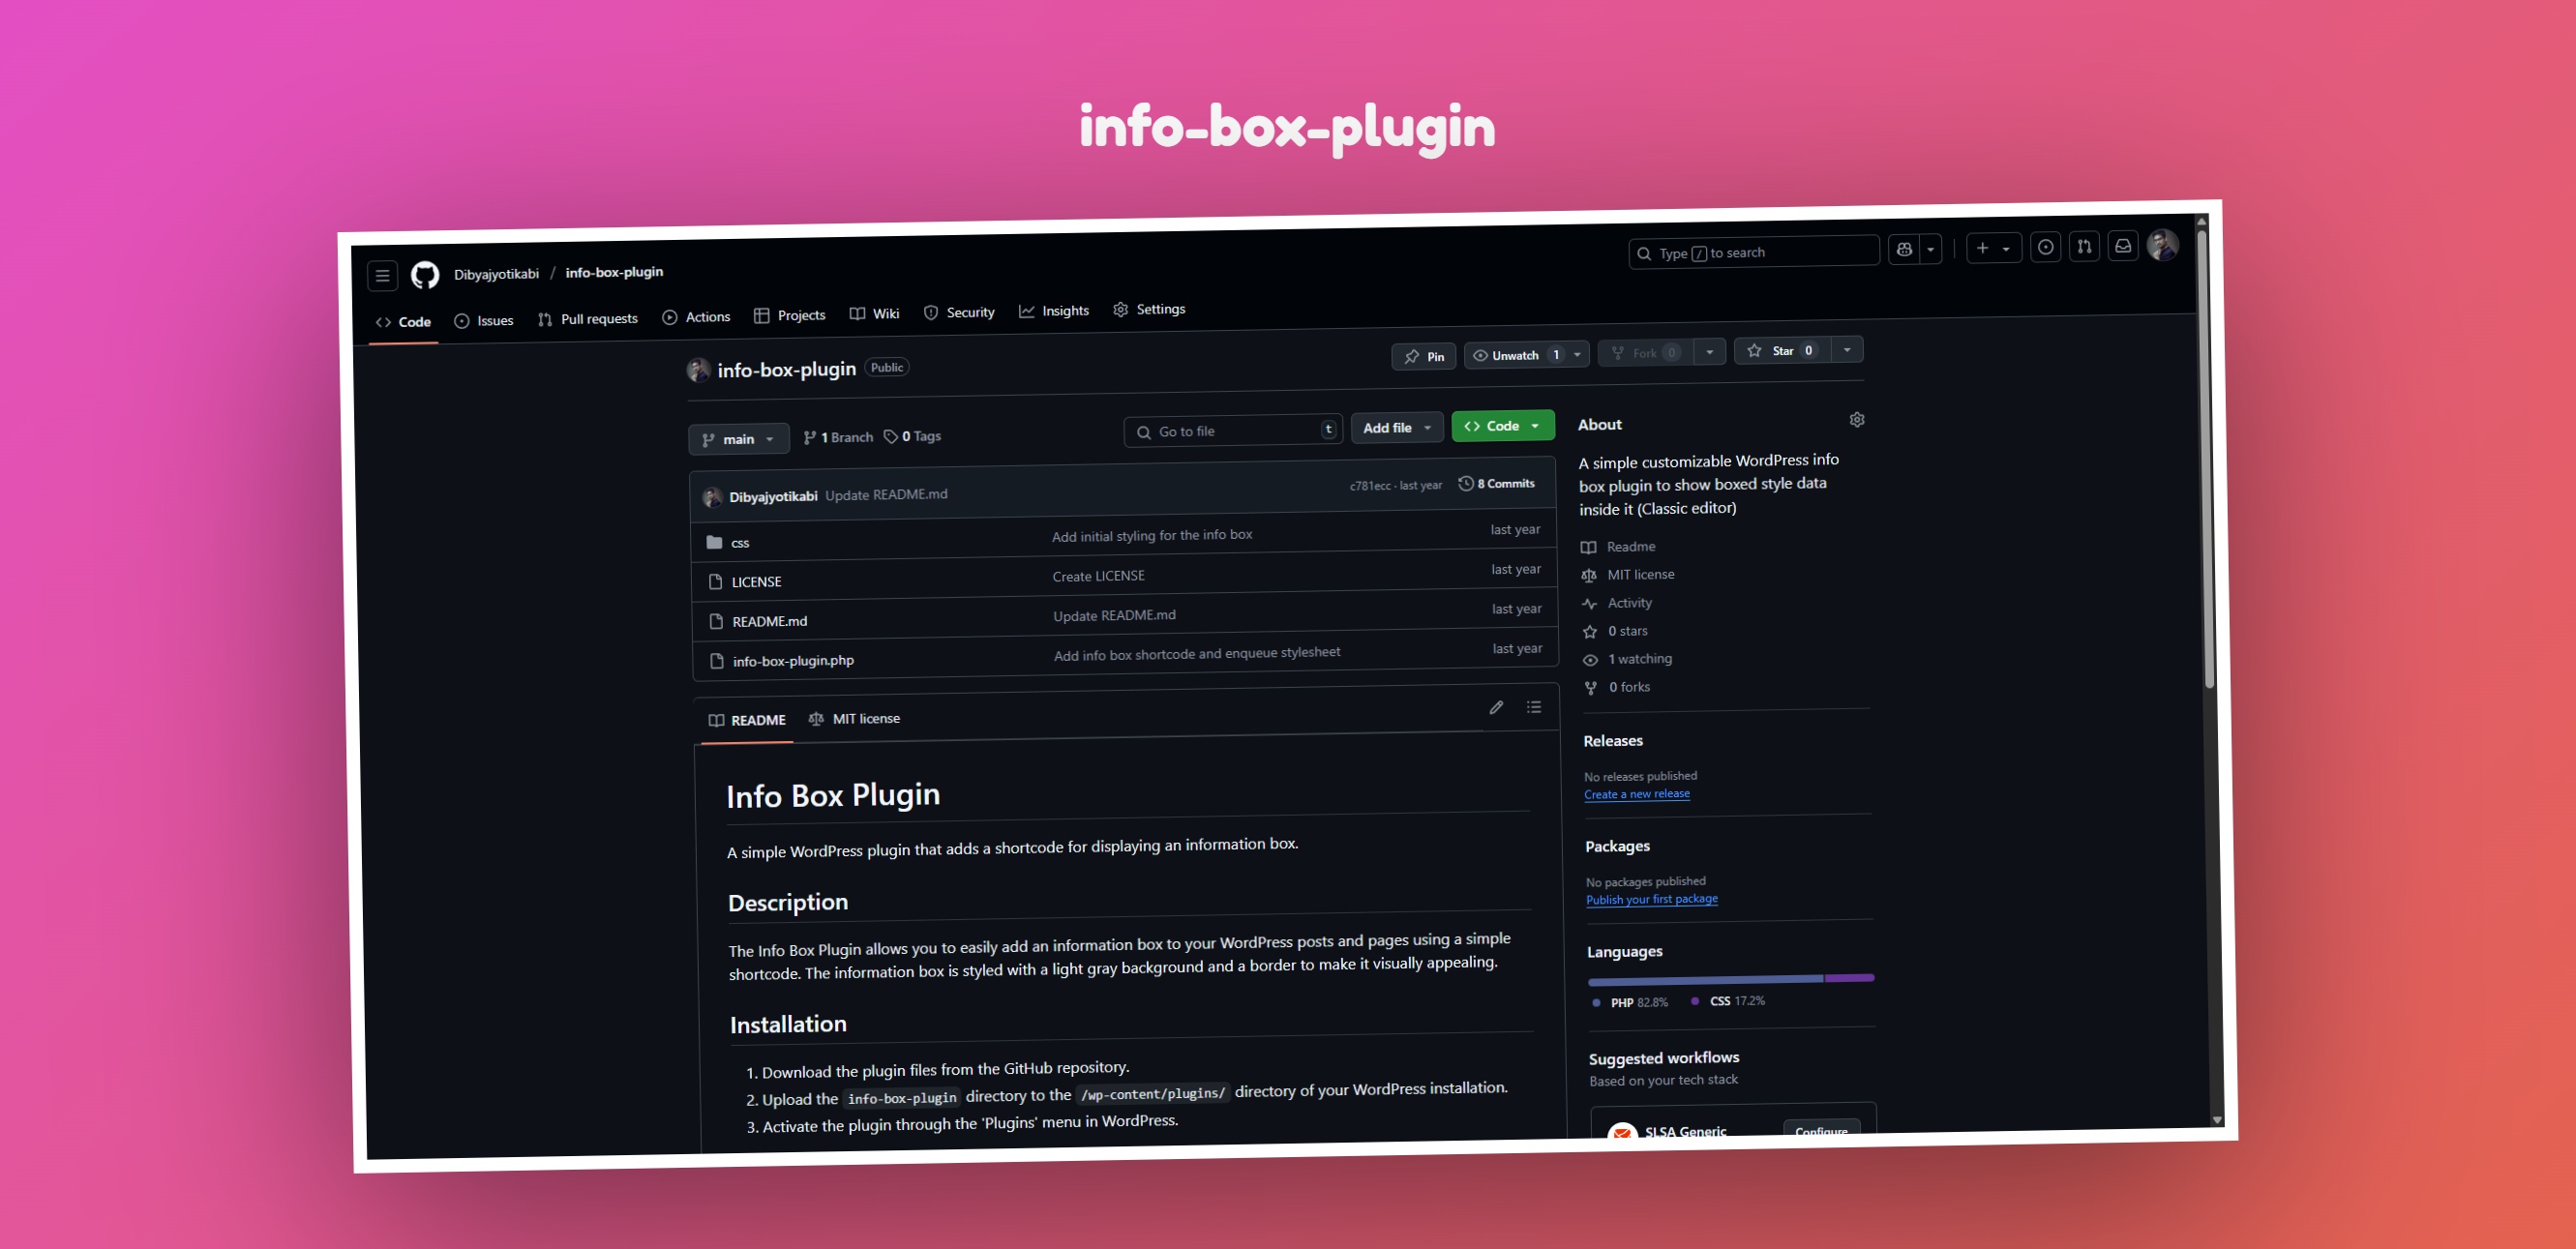The image size is (2576, 1249).
Task: Click the Fork button
Action: pos(1646,353)
